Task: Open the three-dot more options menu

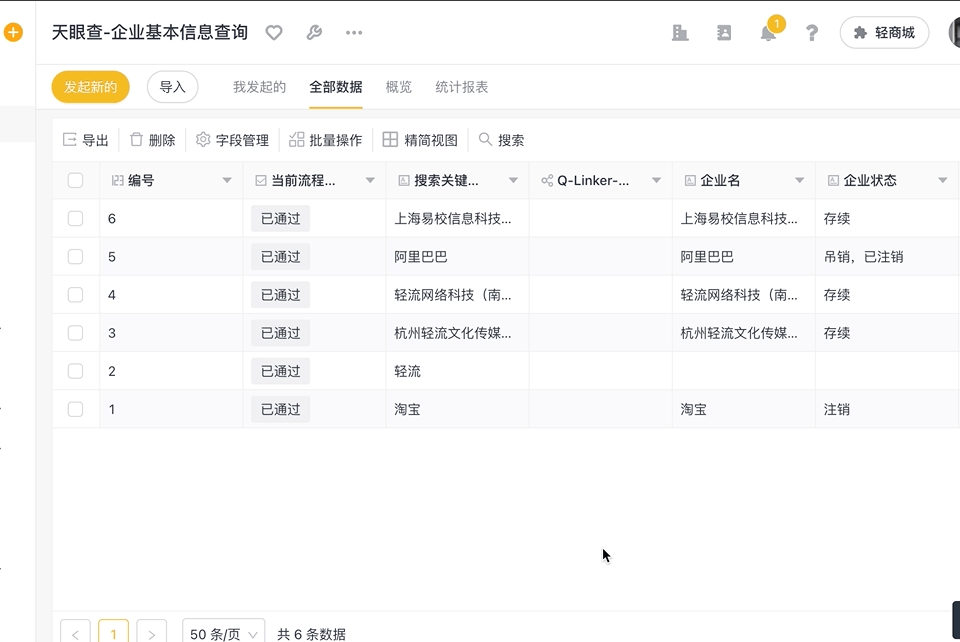Action: pyautogui.click(x=354, y=32)
